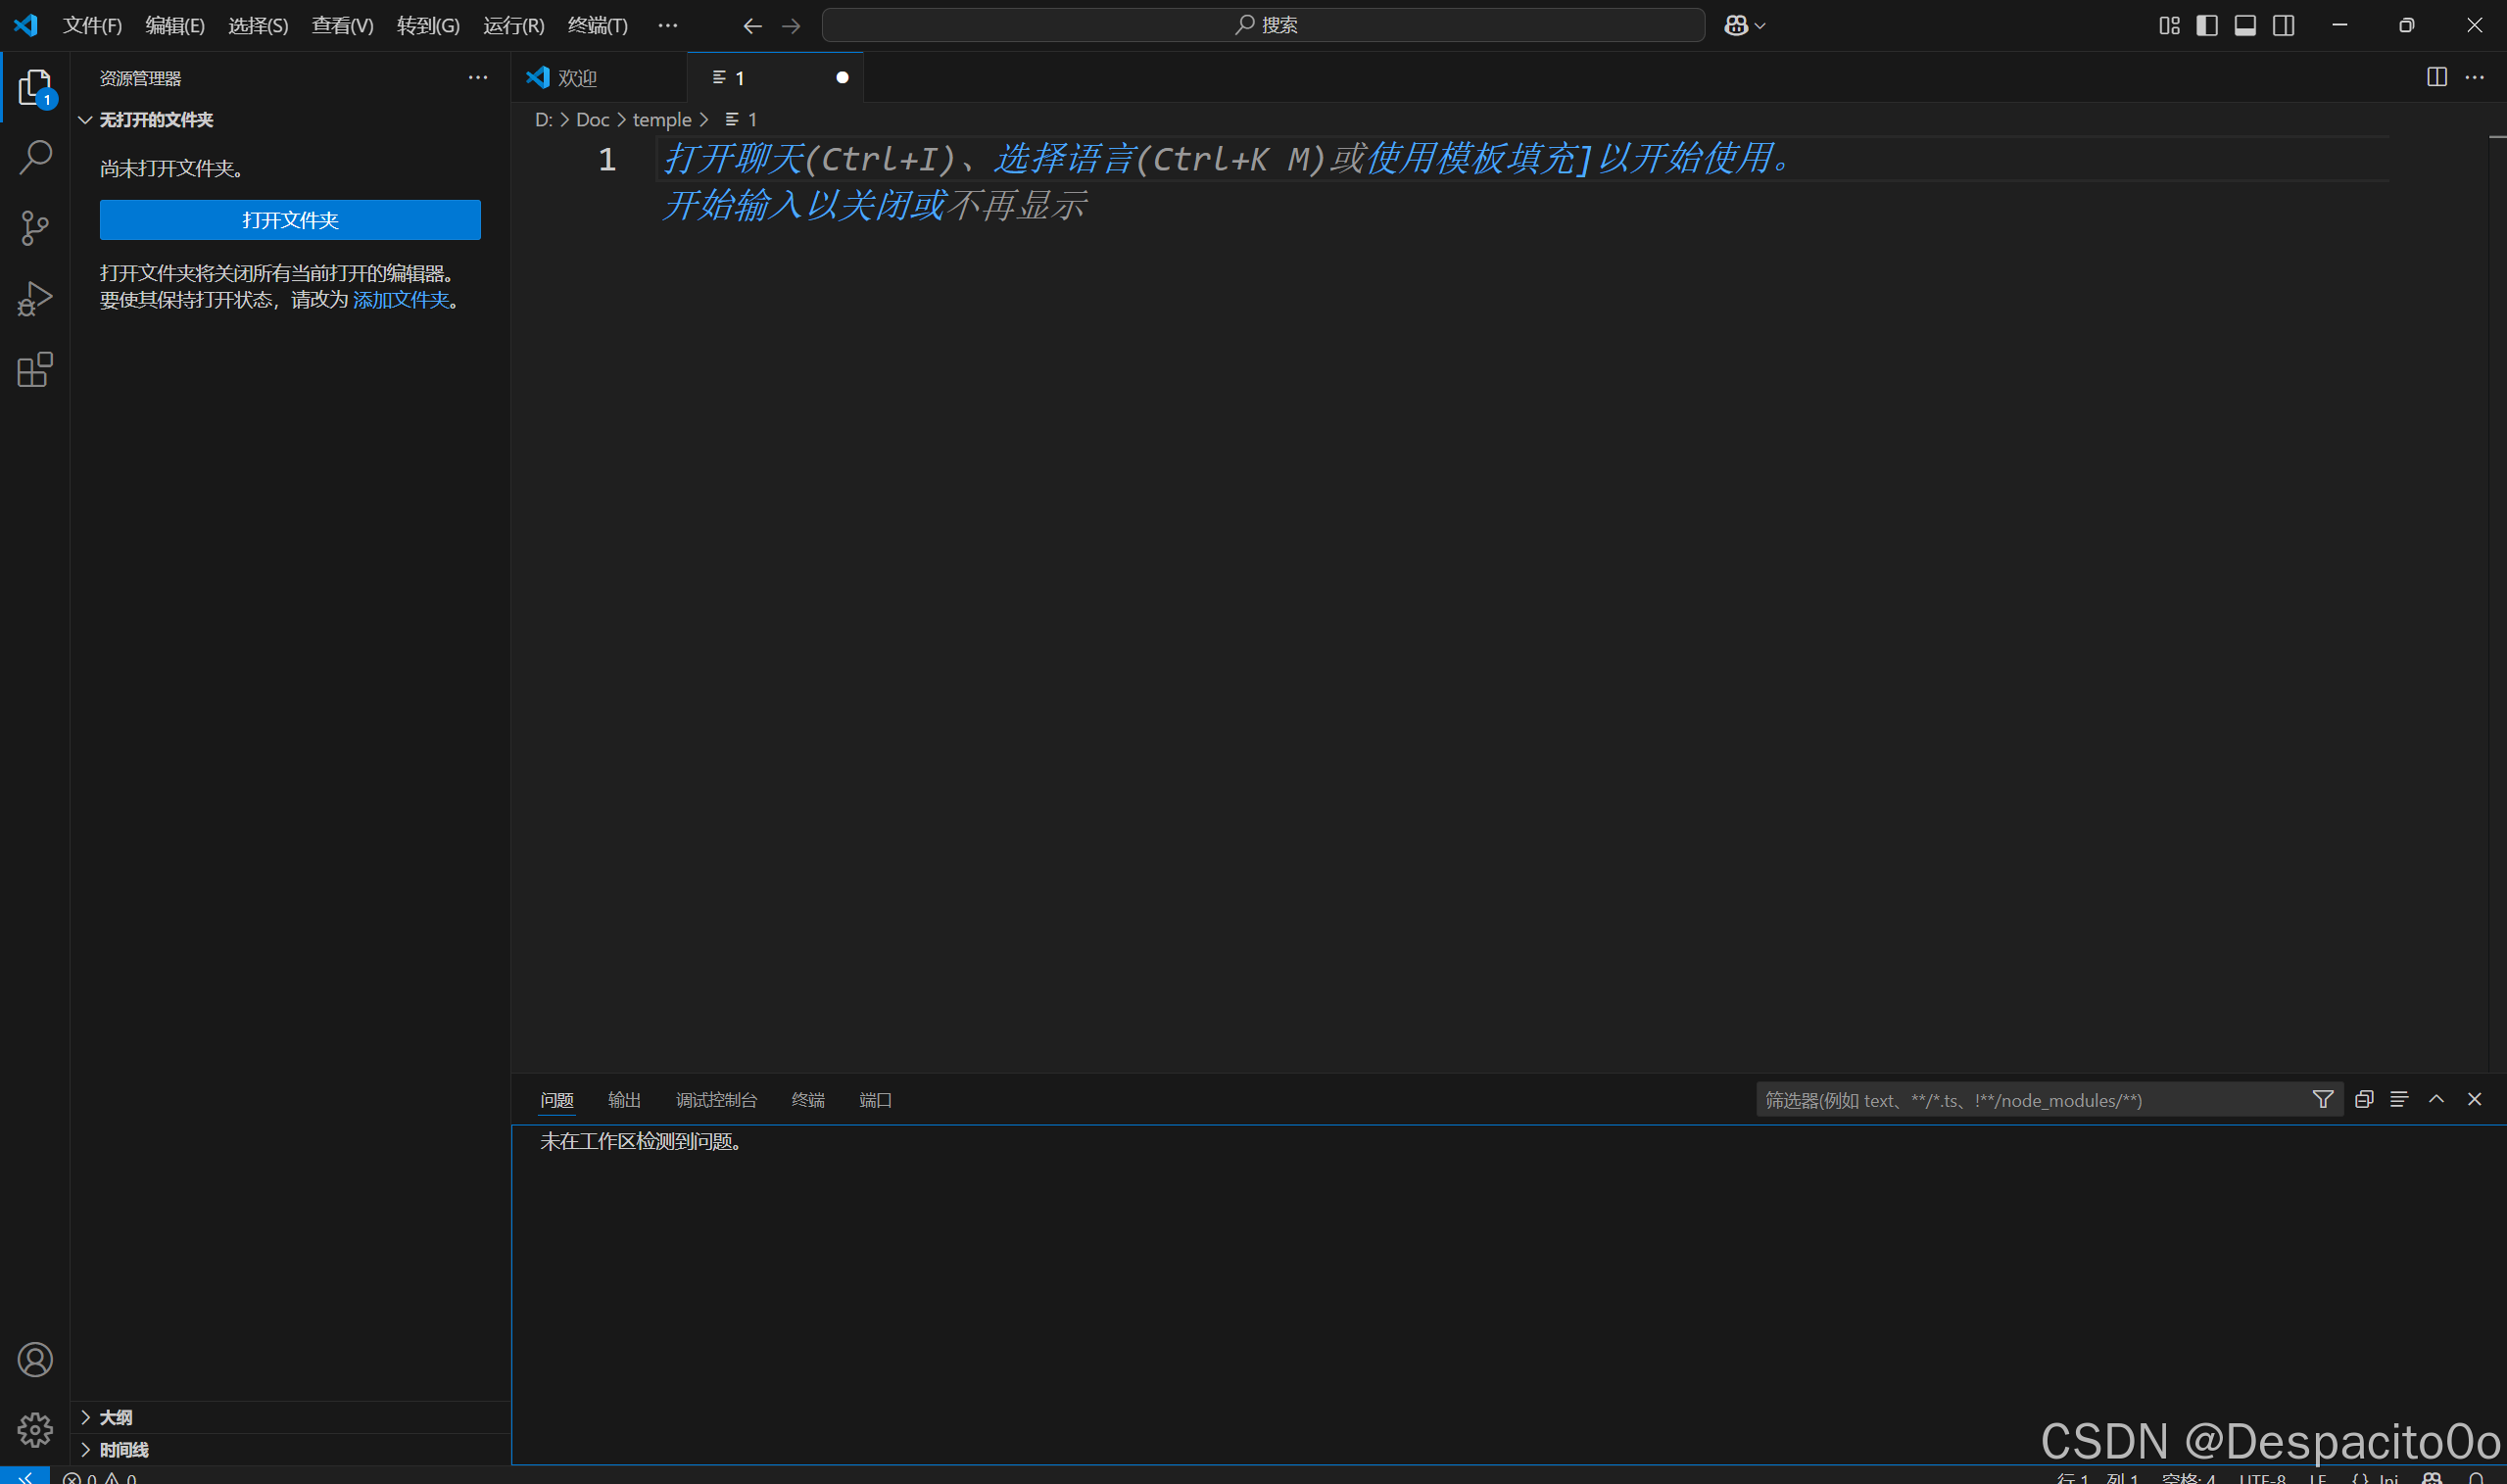The height and width of the screenshot is (1484, 2507).
Task: Open the Accounts menu icon
Action: (x=35, y=1360)
